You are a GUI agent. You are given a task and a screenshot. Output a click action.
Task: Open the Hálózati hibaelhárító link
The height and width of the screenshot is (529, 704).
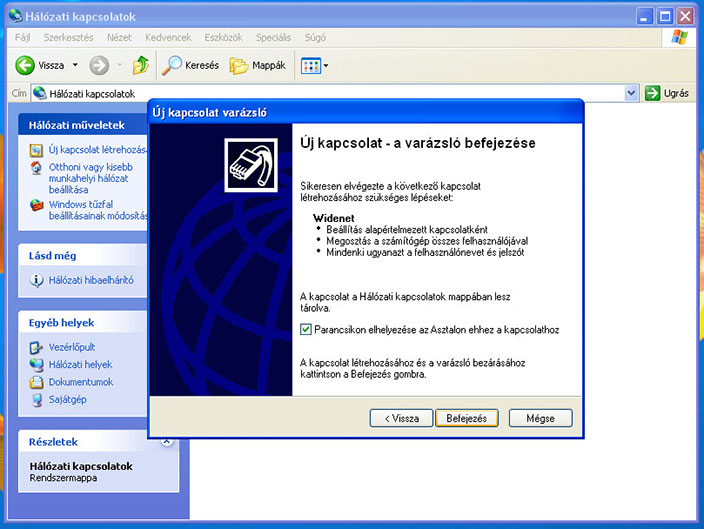(x=91, y=280)
